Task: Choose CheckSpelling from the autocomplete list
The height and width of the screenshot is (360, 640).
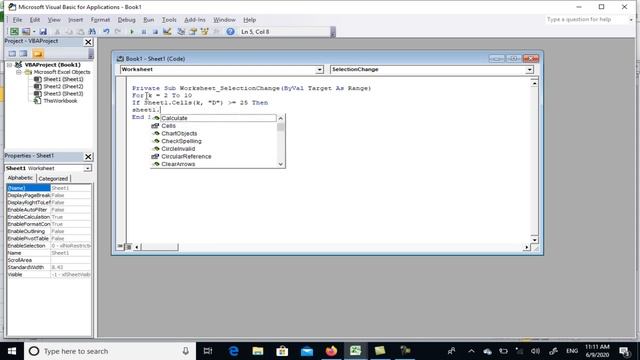Action: [x=214, y=141]
